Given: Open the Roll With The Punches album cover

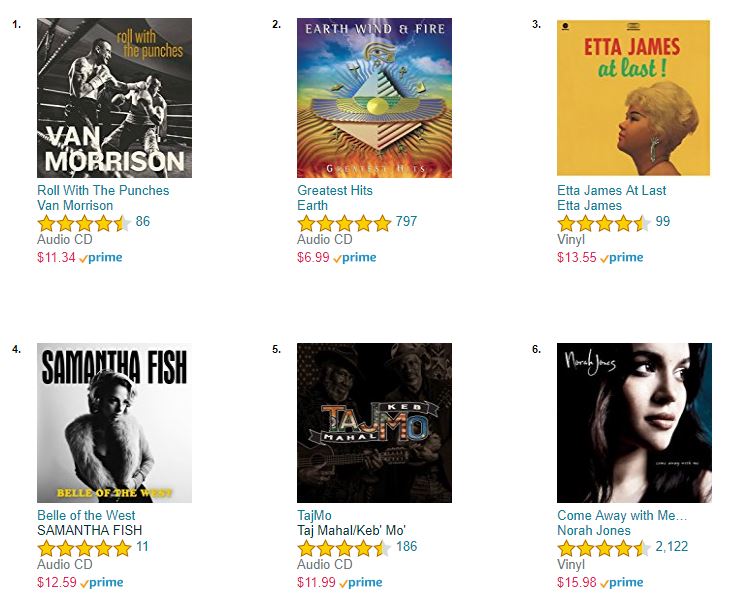Looking at the screenshot, I should coord(115,98).
